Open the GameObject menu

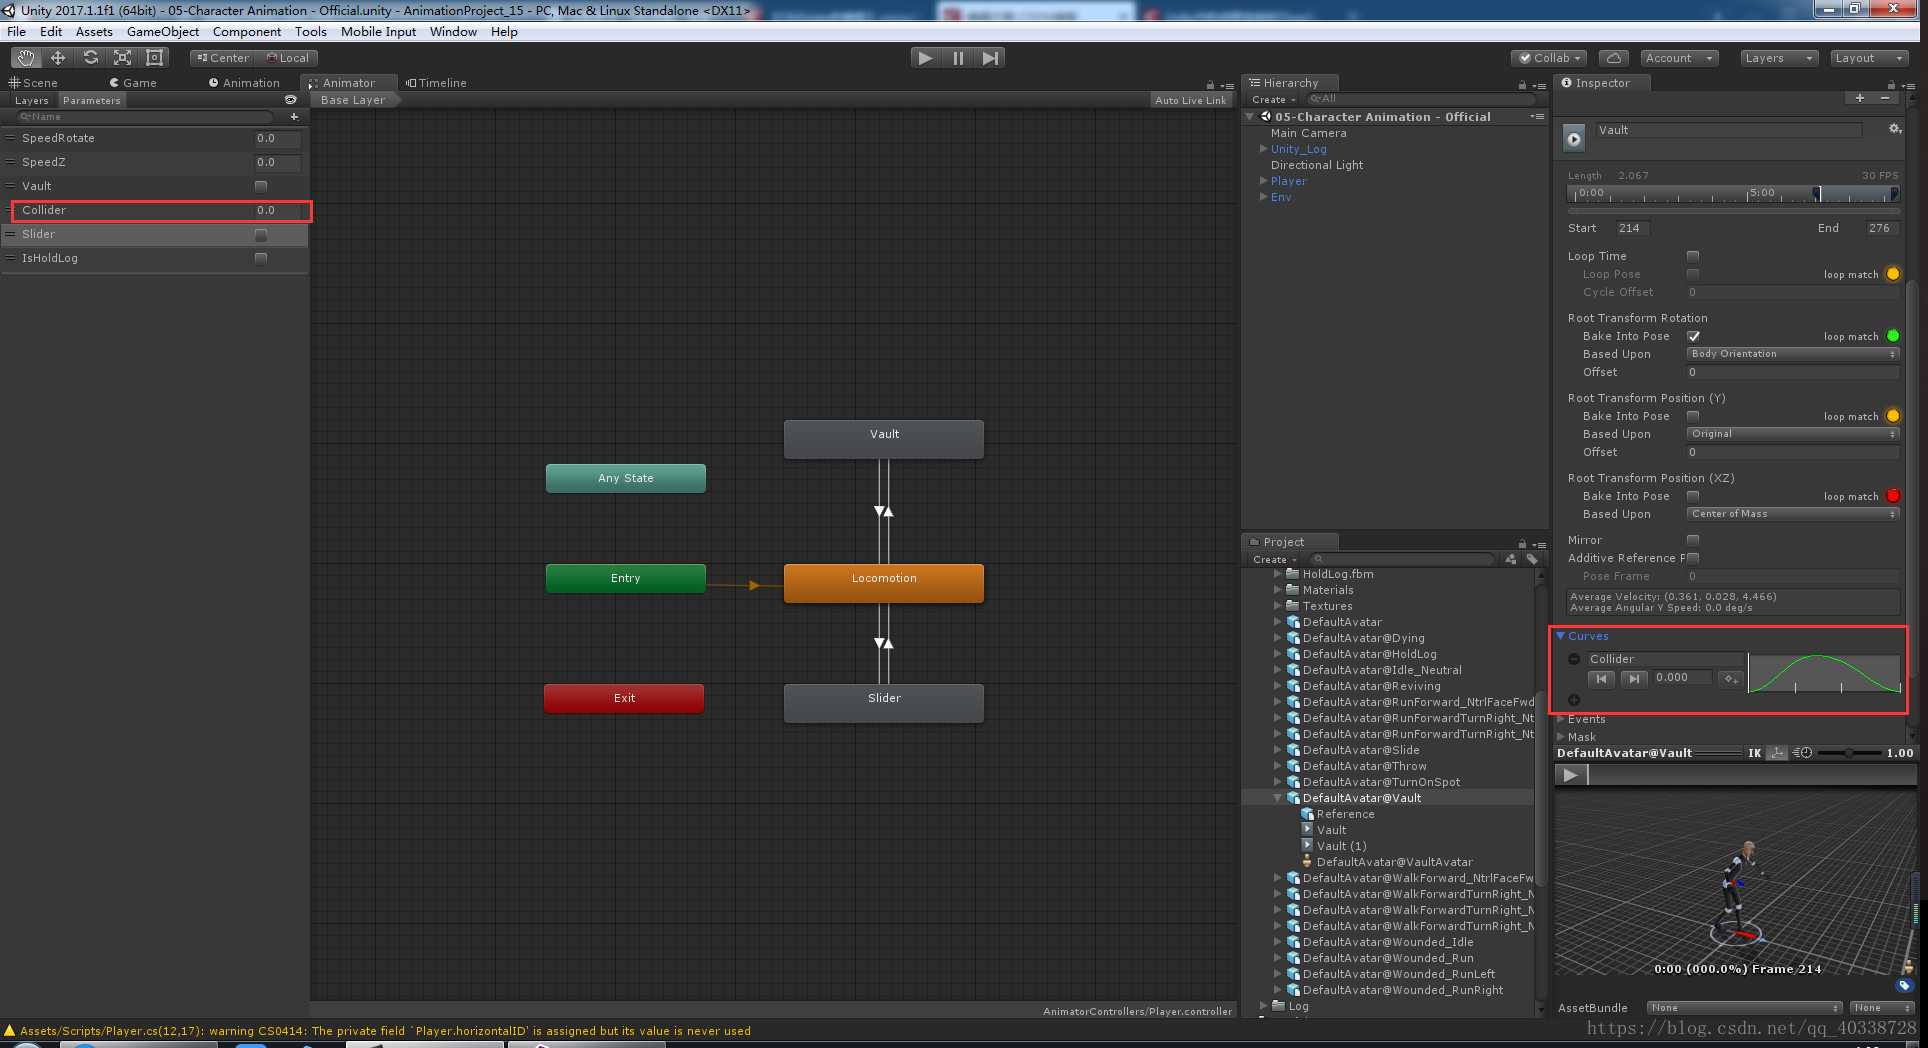click(163, 32)
